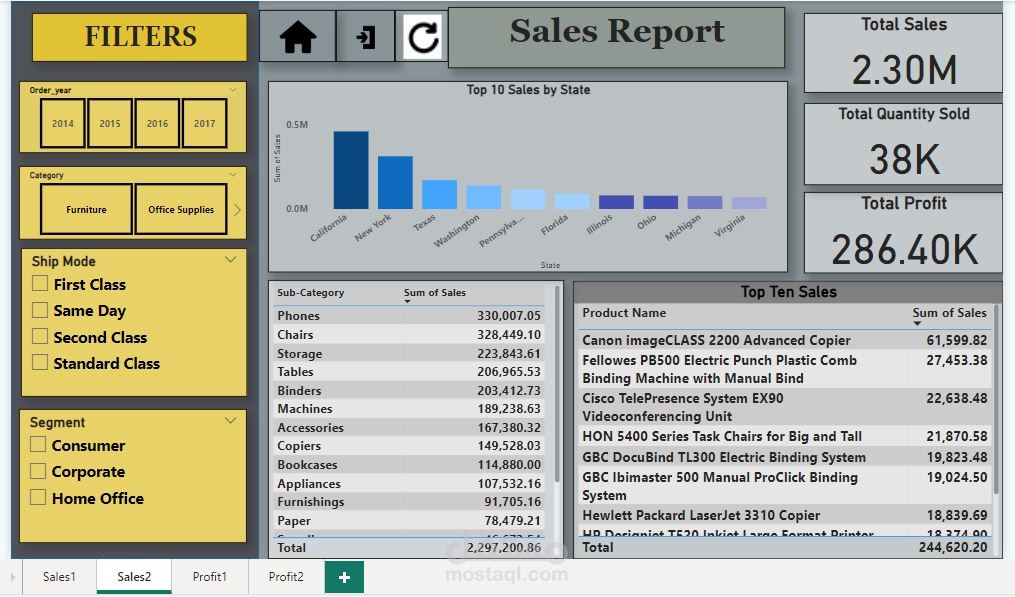
Task: Select the Texas bar in chart
Action: [x=440, y=194]
